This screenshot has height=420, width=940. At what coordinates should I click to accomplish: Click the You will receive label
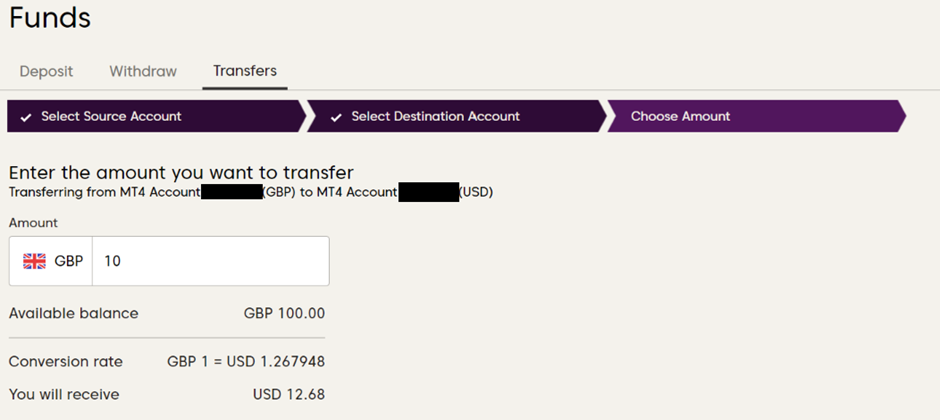pos(64,394)
